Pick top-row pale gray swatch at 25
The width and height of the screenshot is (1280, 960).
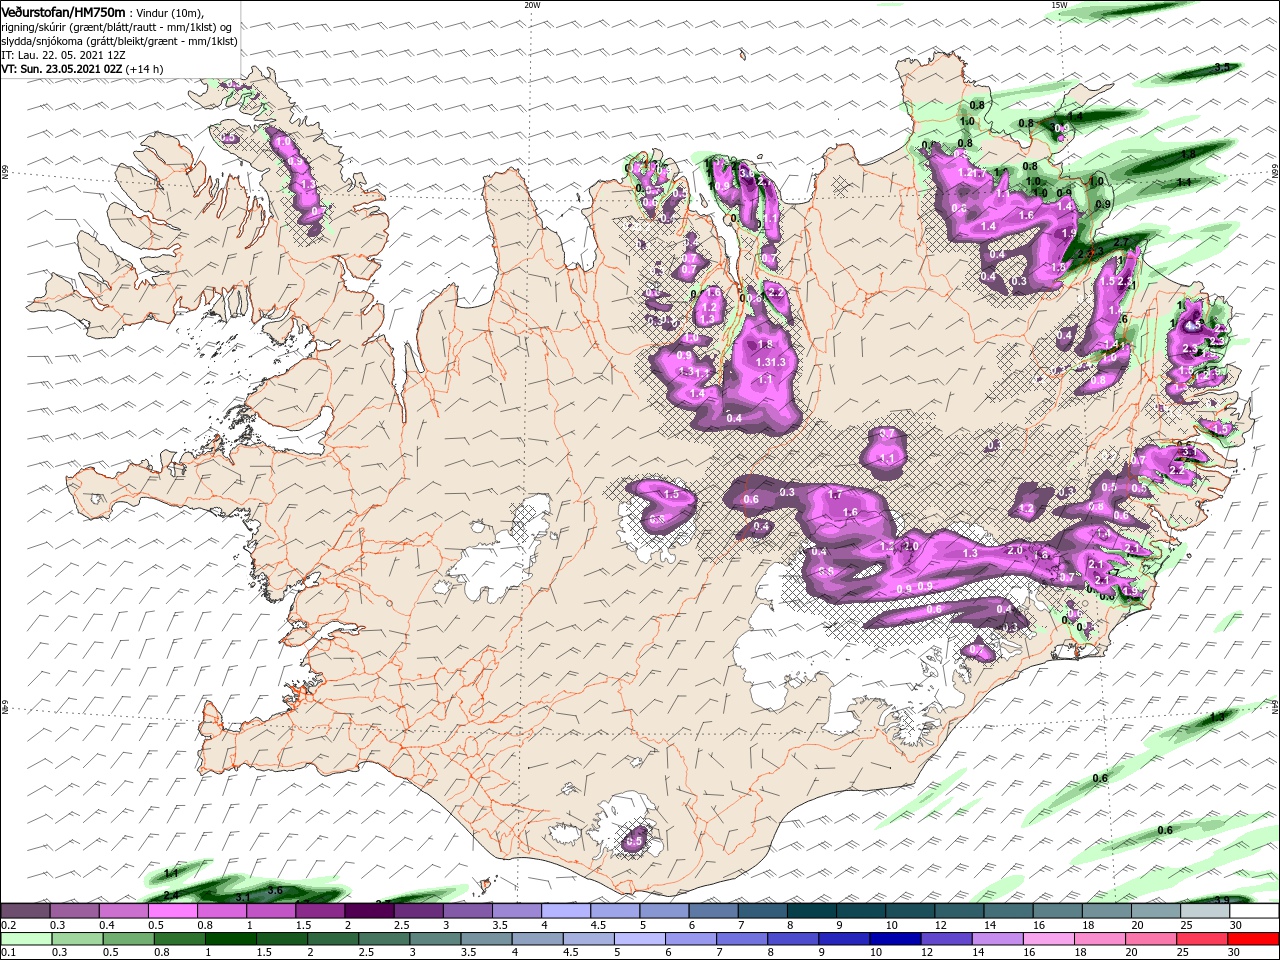tap(1206, 911)
